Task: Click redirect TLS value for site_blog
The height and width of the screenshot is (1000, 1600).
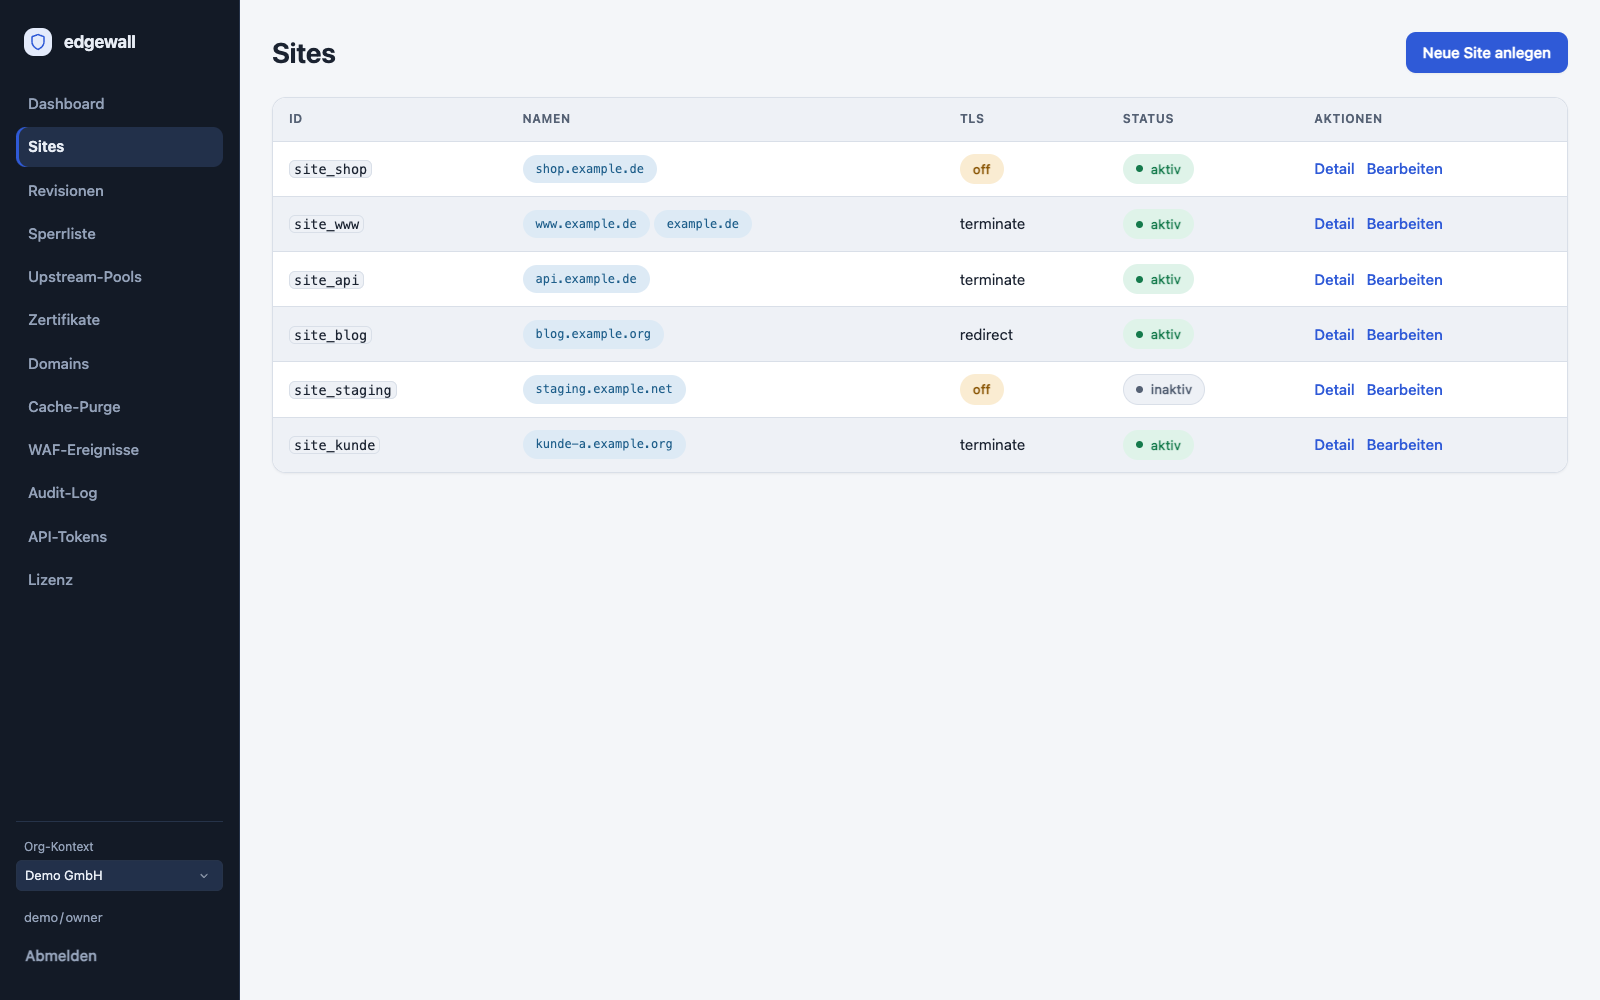Action: (986, 335)
